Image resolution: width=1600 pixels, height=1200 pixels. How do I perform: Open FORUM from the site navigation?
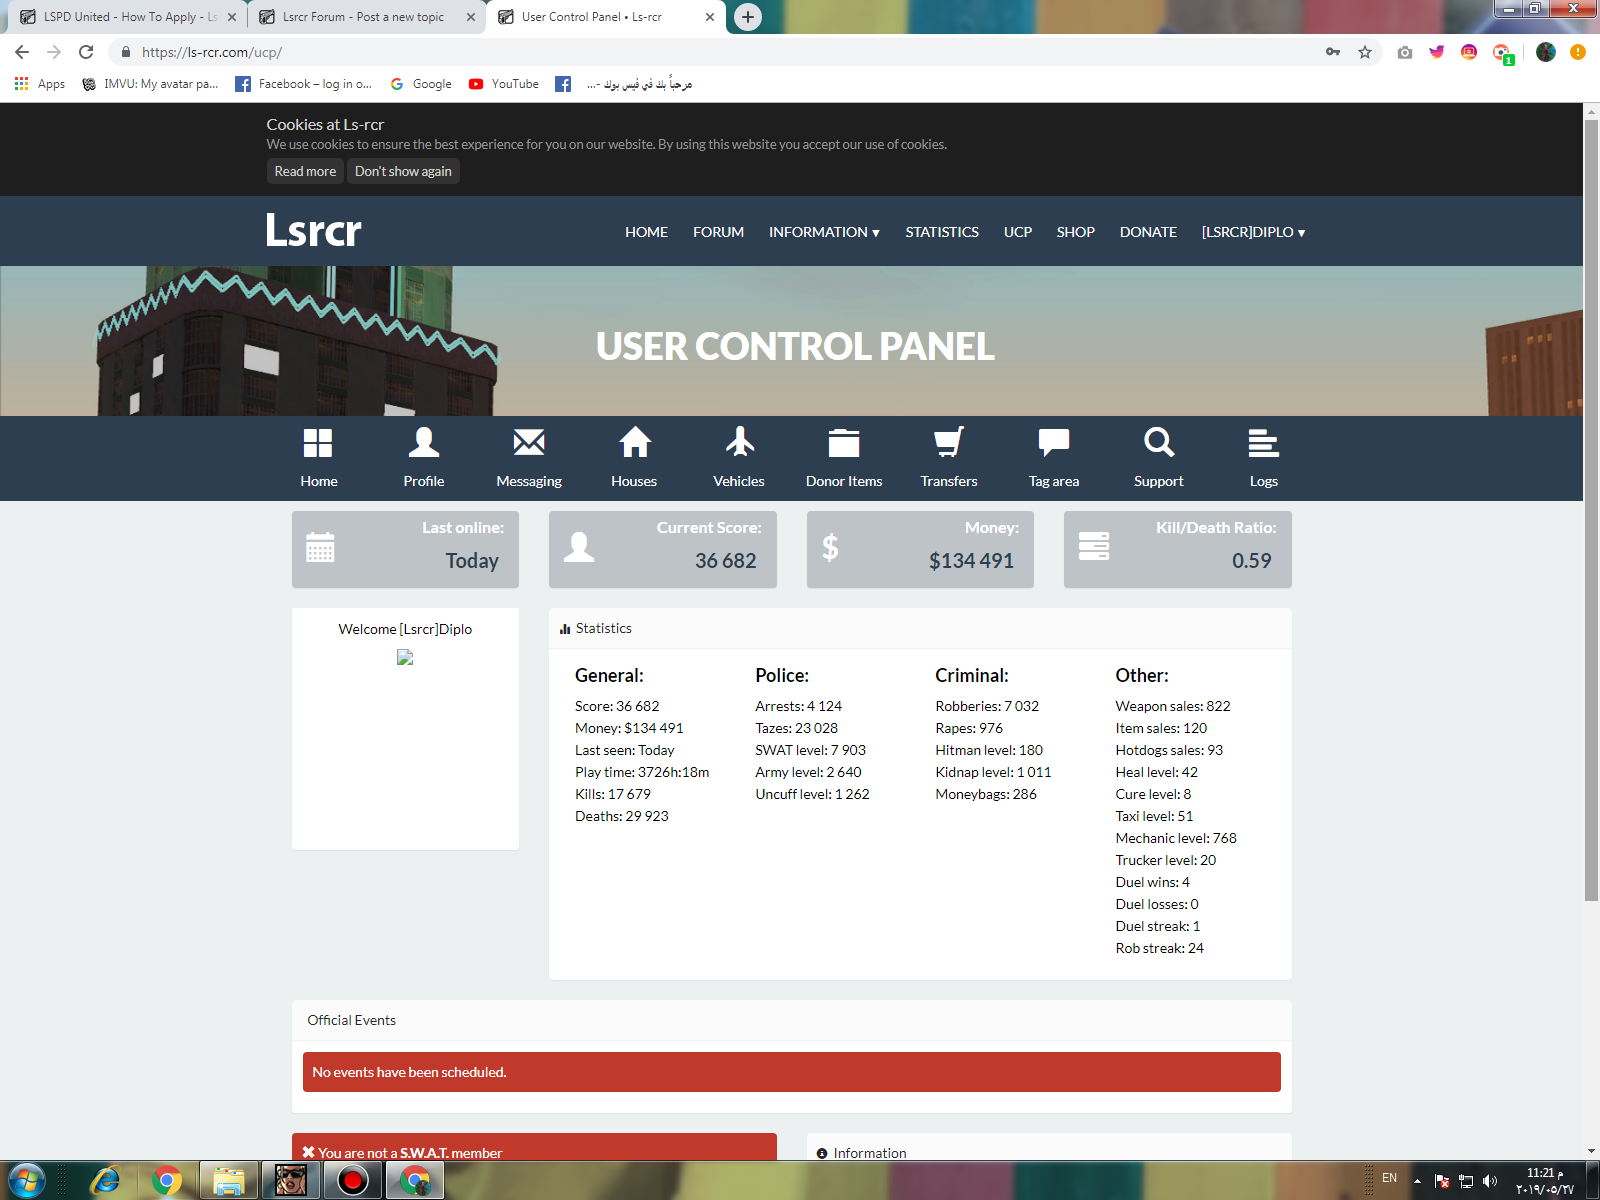[718, 232]
